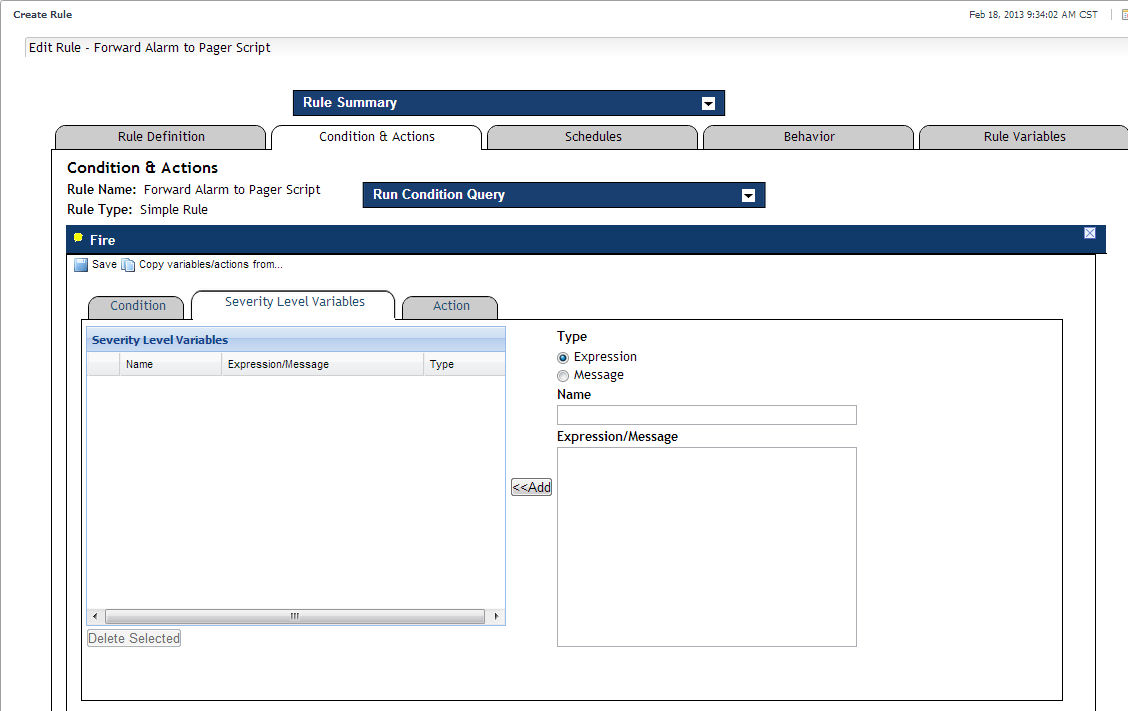
Task: Click the yellow Fire severity icon
Action: point(79,238)
